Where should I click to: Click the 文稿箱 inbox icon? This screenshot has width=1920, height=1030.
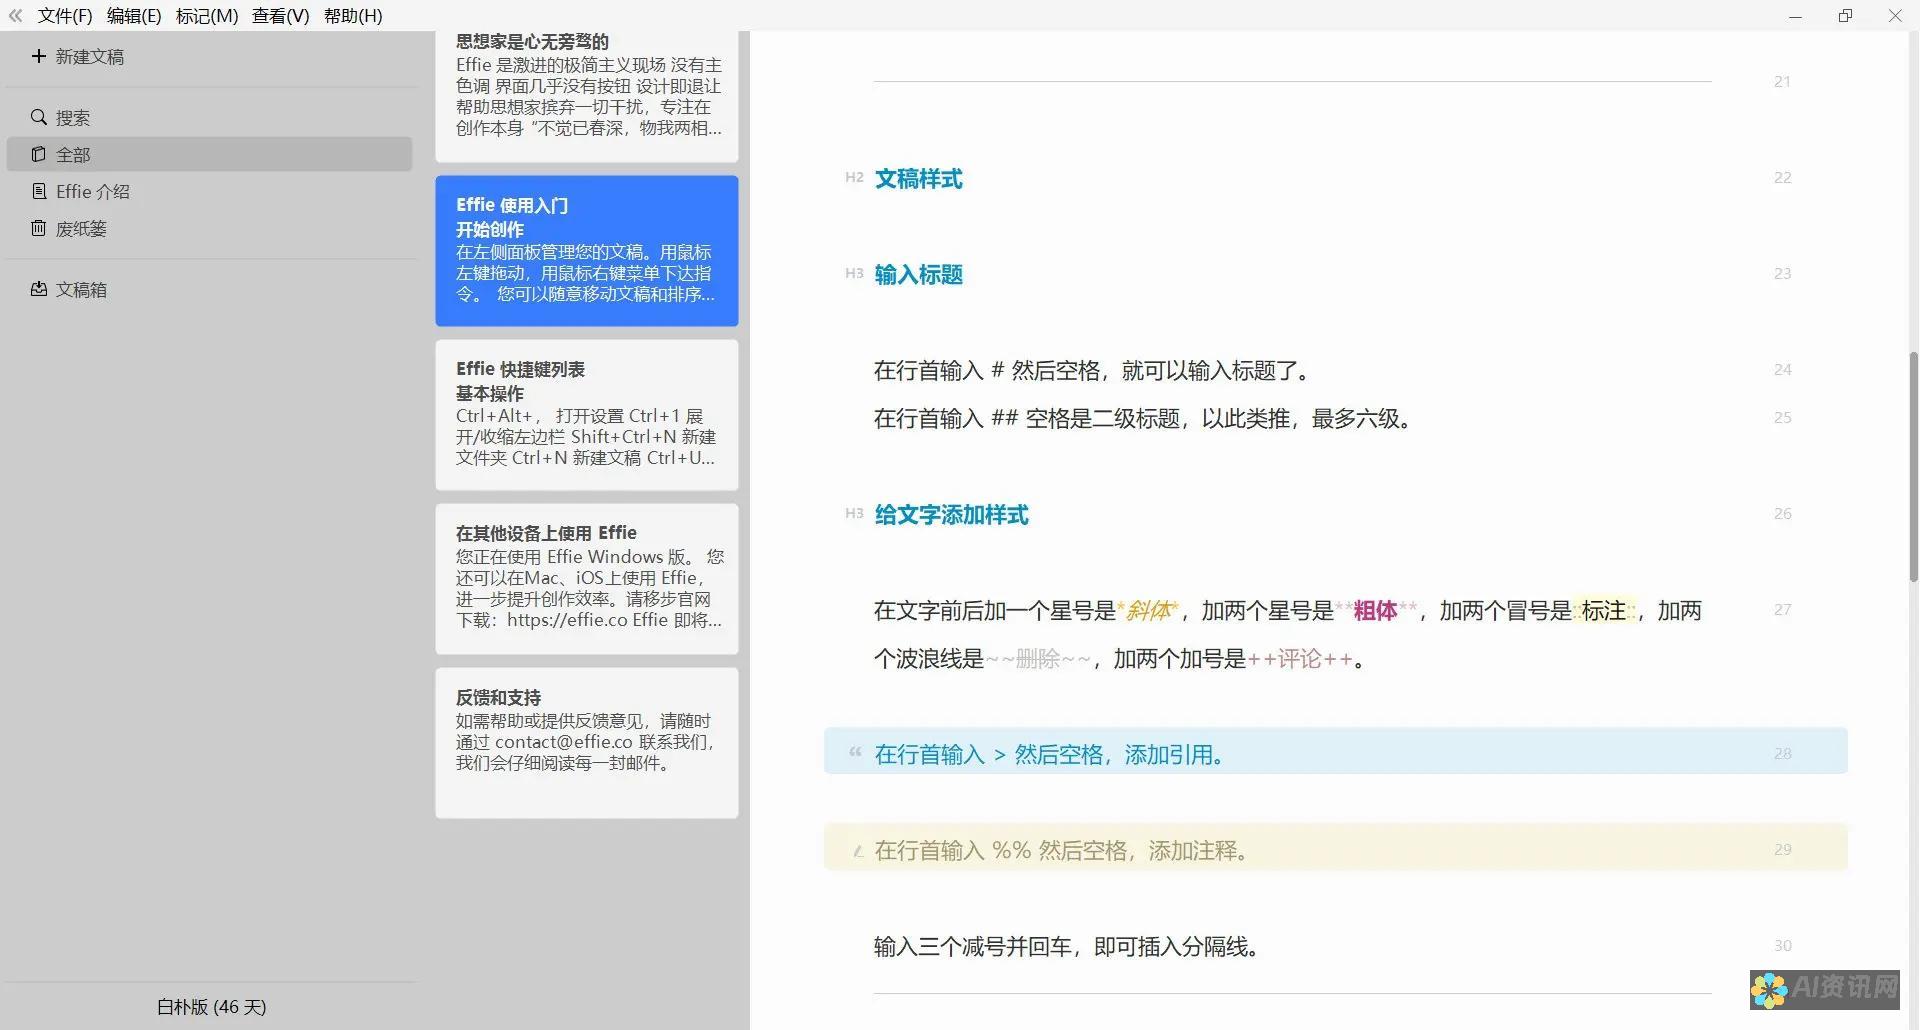pos(38,289)
